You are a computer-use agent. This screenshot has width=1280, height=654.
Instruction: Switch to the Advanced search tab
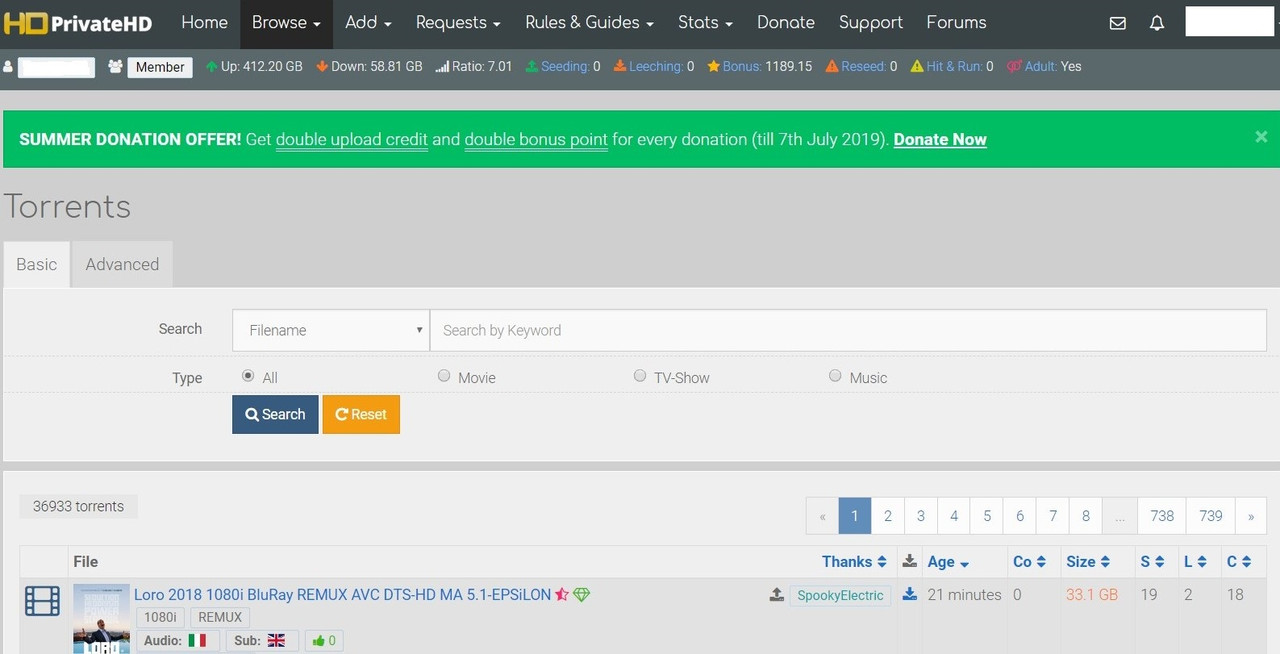[x=122, y=264]
